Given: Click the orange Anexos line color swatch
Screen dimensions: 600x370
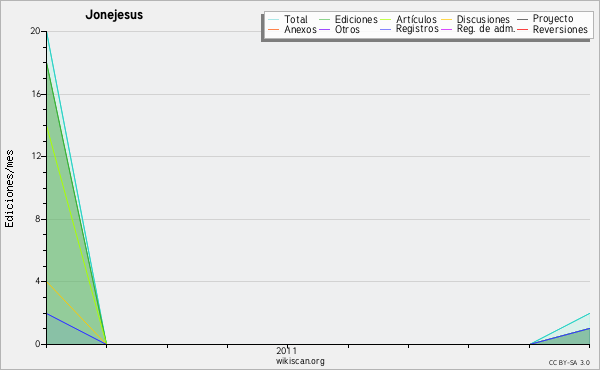Looking at the screenshot, I should tap(274, 29).
